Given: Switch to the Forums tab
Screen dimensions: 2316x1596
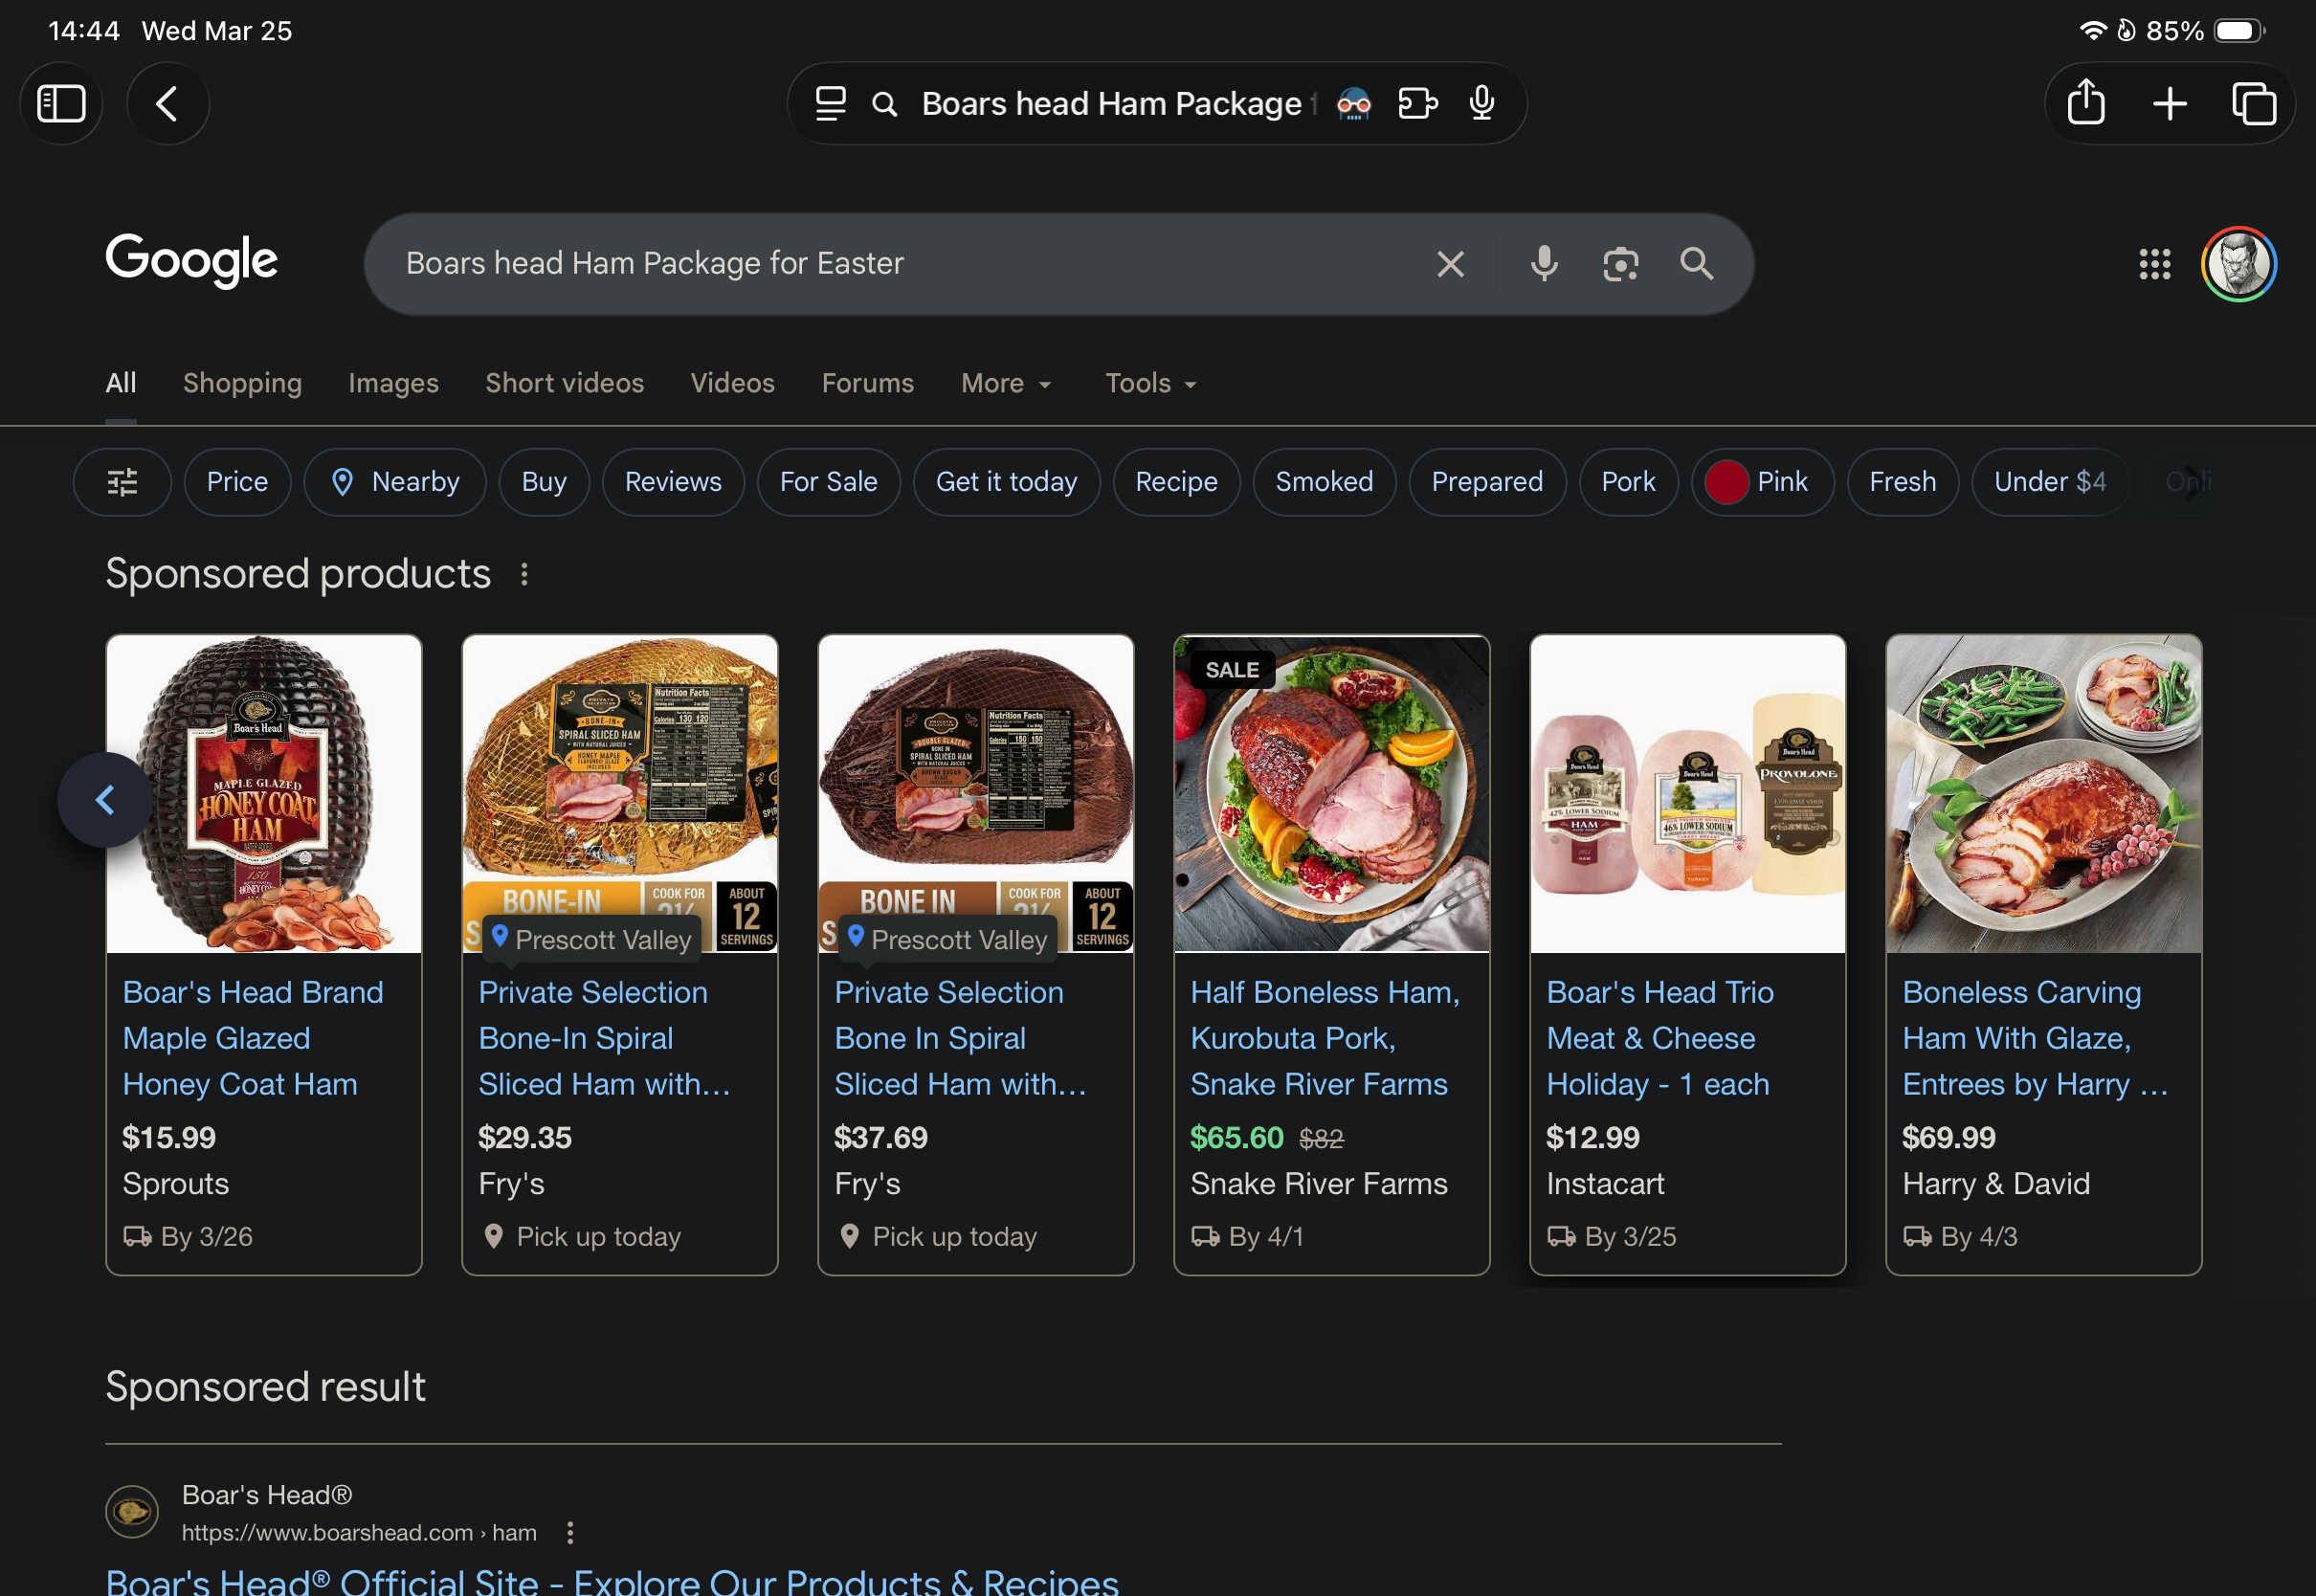Looking at the screenshot, I should pos(868,383).
